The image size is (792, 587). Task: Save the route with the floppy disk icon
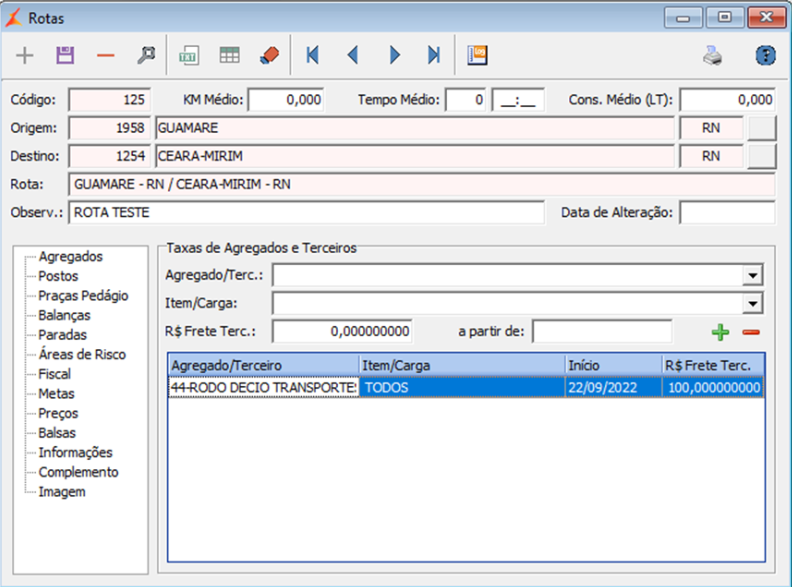[65, 56]
